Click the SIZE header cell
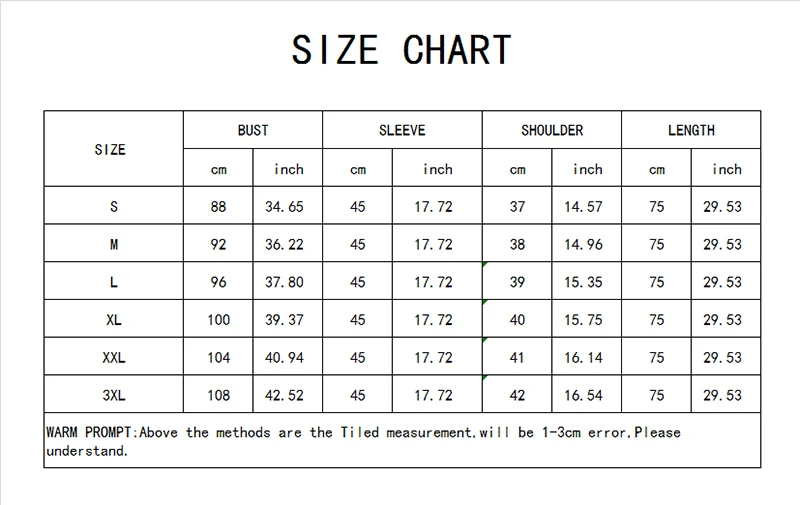 click(x=110, y=149)
